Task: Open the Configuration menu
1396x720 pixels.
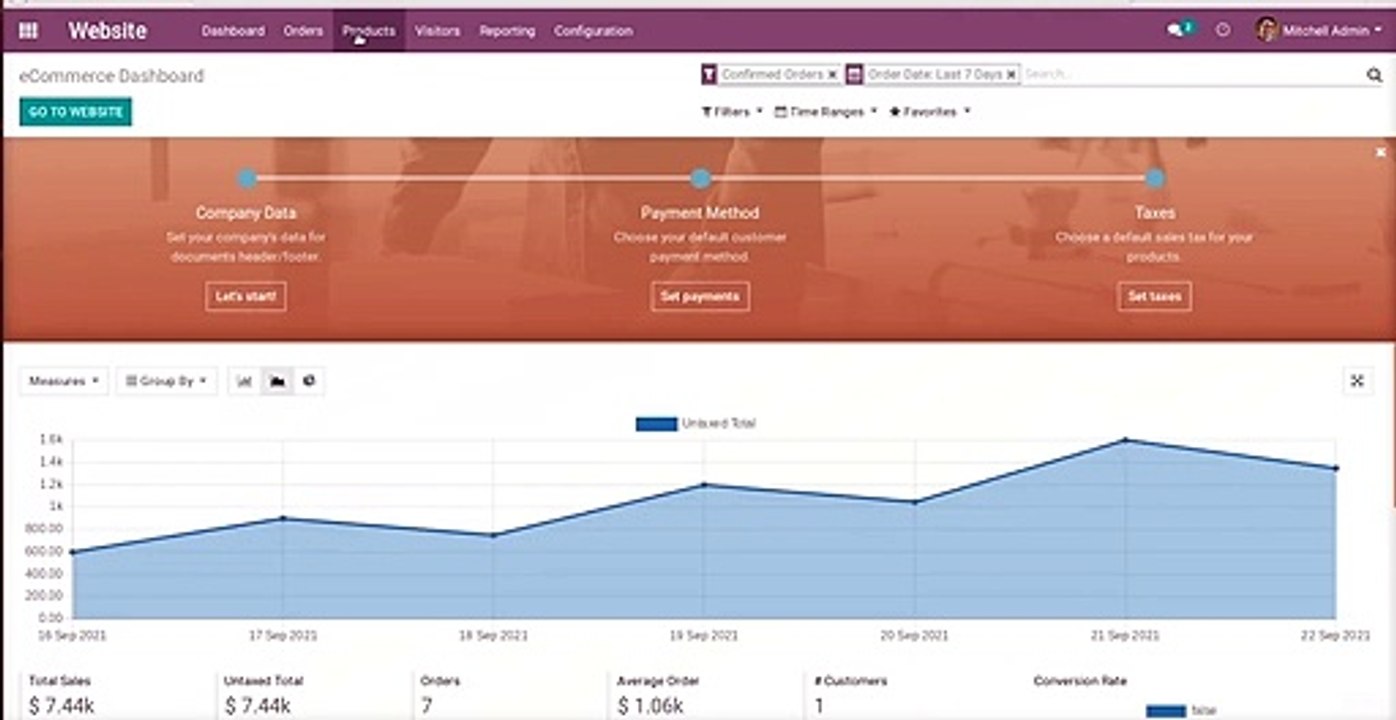Action: [593, 31]
